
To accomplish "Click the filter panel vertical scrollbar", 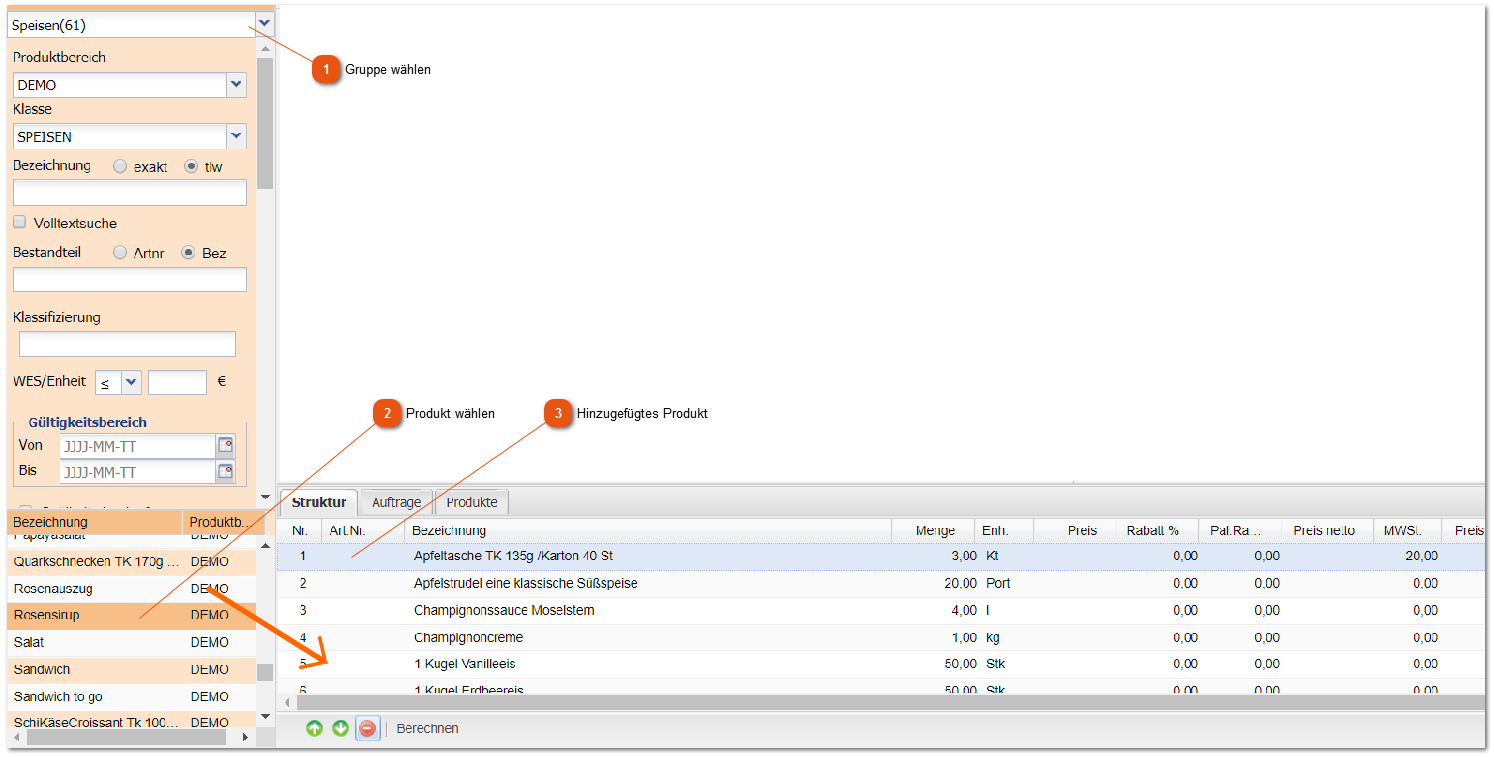I will pyautogui.click(x=265, y=123).
